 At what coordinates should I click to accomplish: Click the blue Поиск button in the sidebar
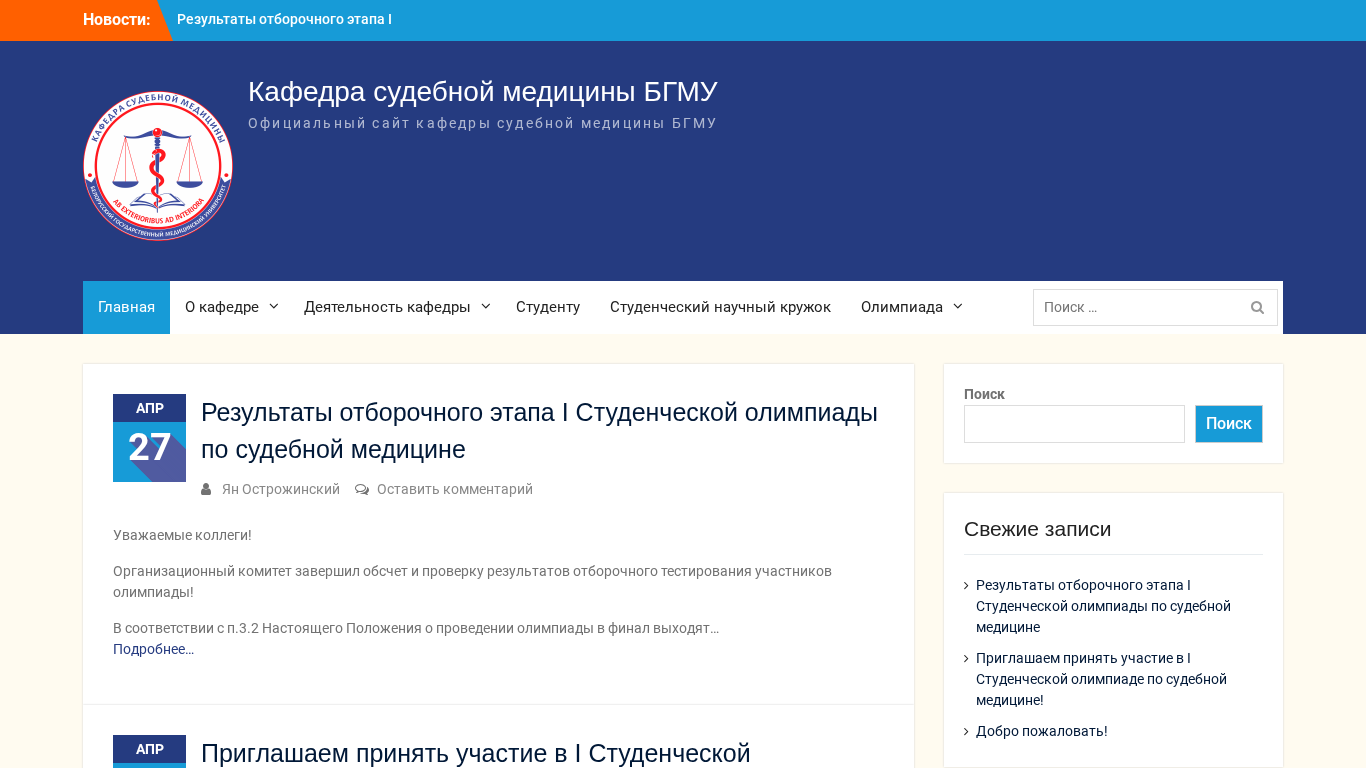coord(1229,424)
